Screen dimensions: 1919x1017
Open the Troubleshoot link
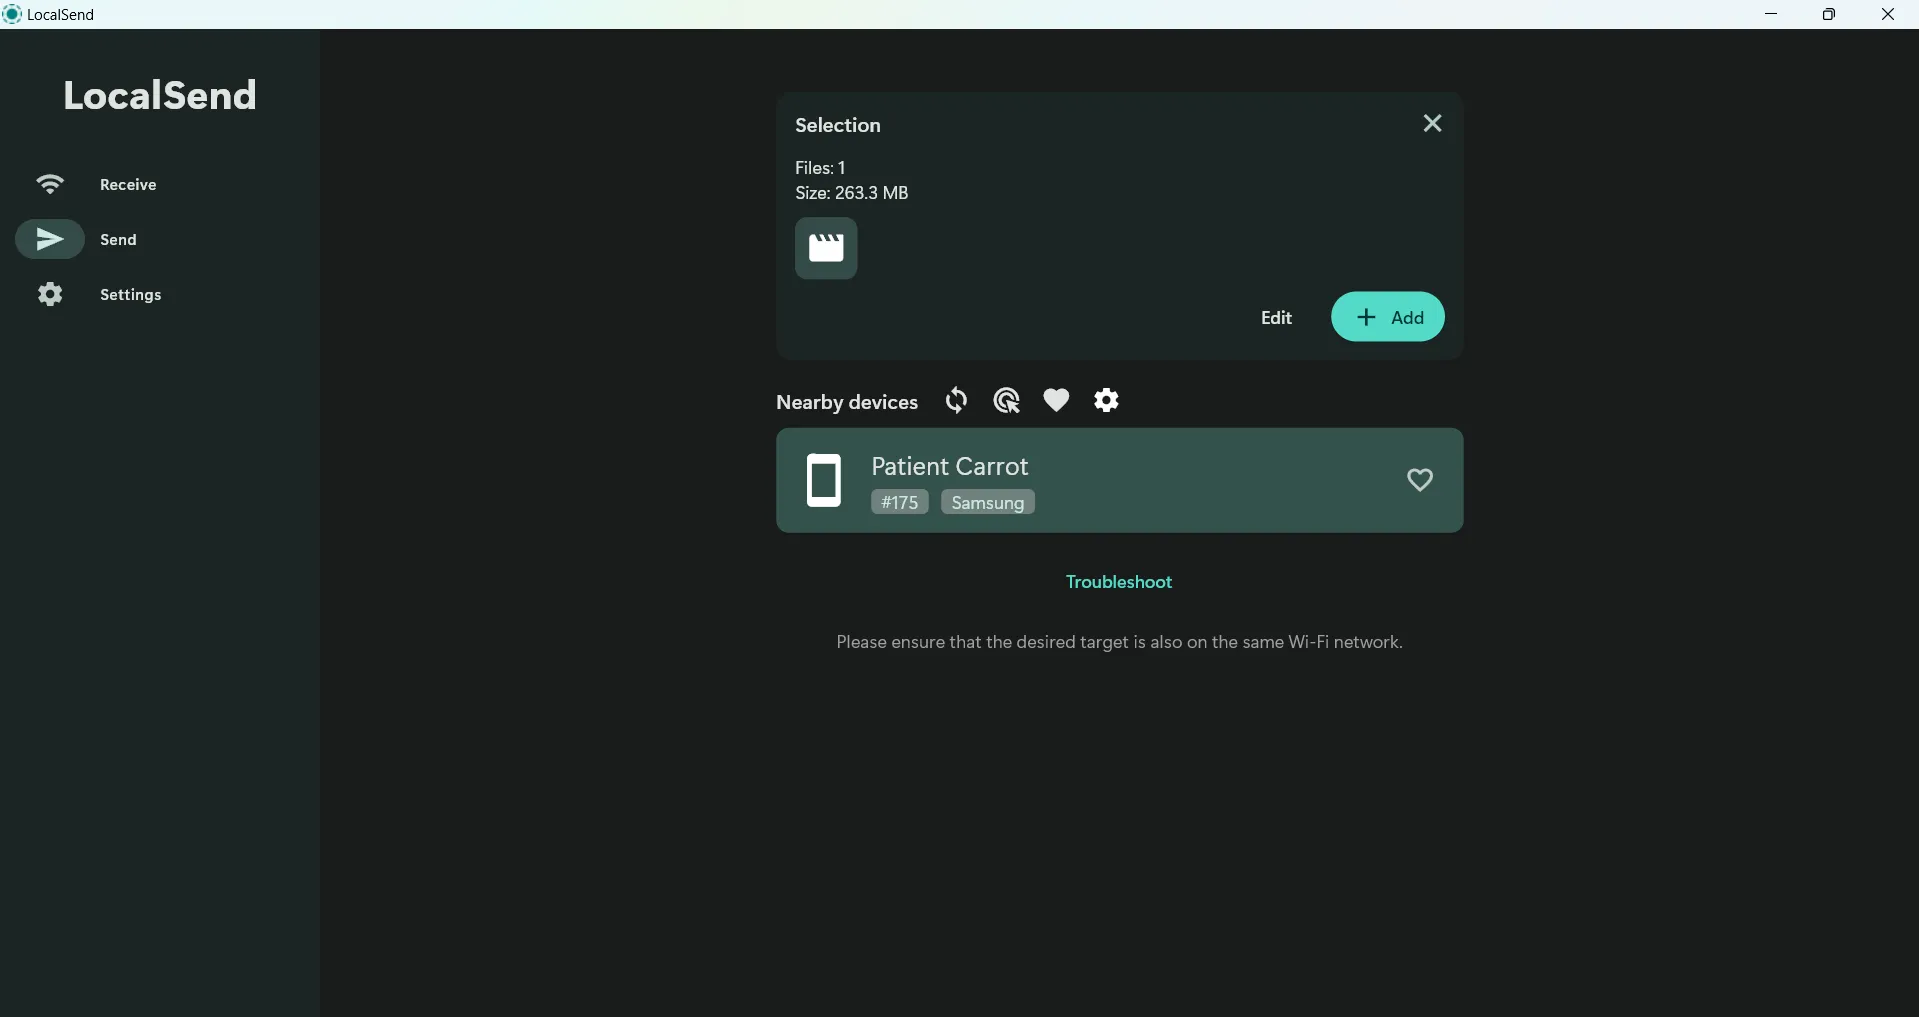[x=1118, y=581]
